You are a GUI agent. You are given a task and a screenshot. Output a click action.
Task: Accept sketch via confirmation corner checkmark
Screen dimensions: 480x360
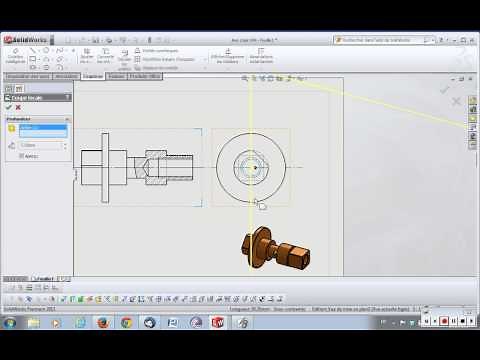[x=444, y=89]
